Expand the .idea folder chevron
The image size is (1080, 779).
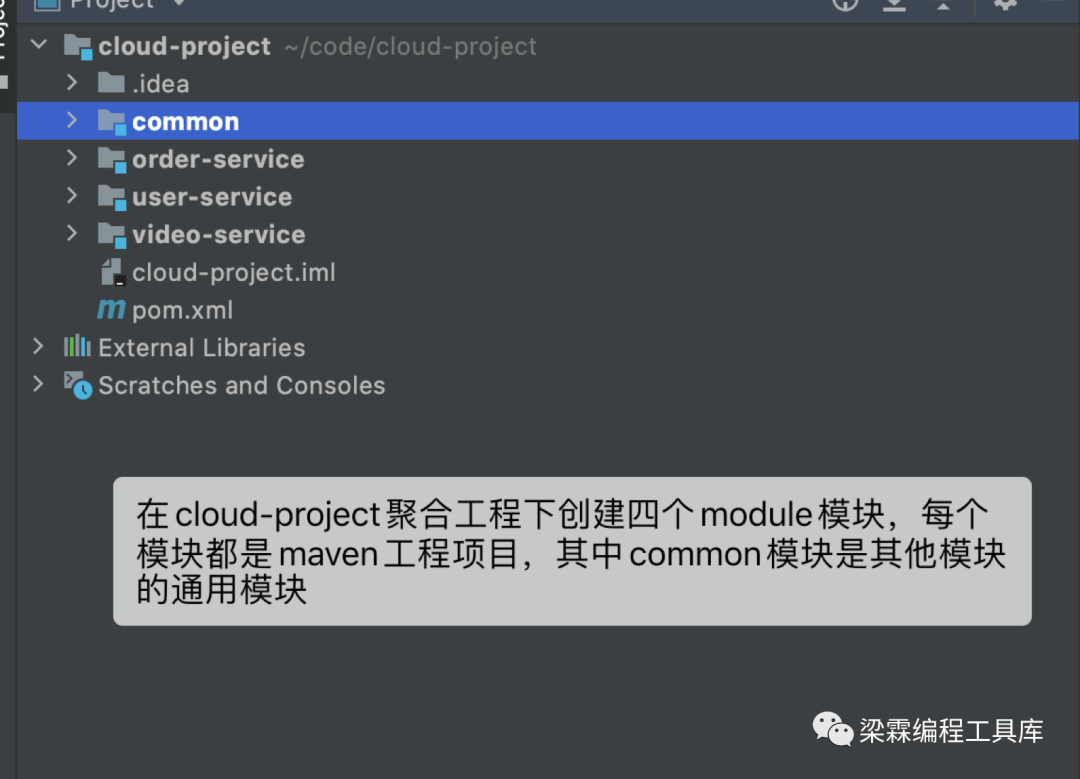point(72,83)
